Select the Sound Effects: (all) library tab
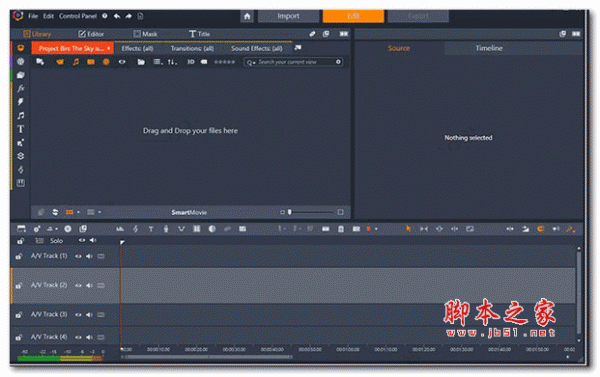This screenshot has width=600, height=377. click(257, 48)
